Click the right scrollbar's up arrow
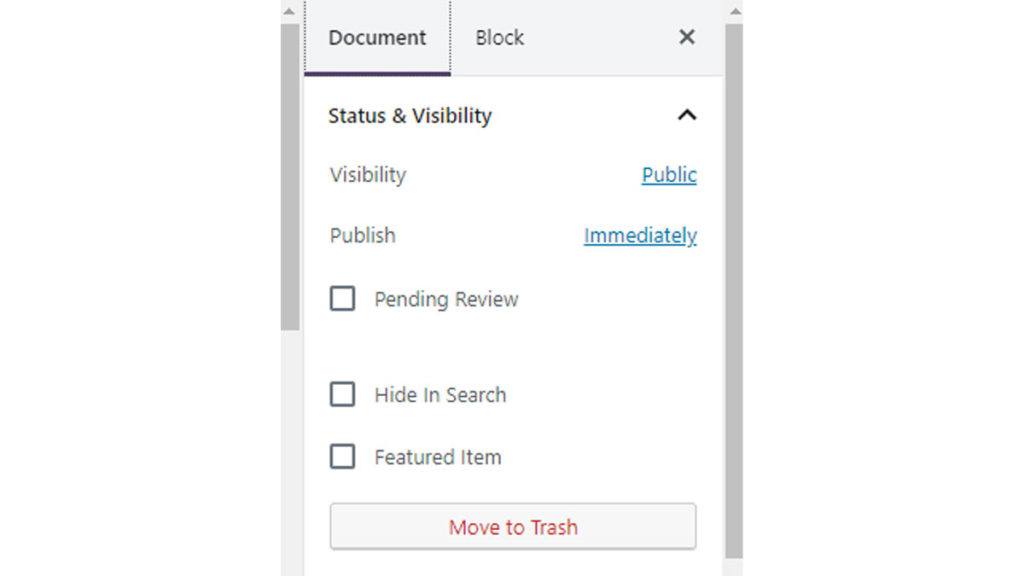Image resolution: width=1024 pixels, height=576 pixels. tap(734, 11)
